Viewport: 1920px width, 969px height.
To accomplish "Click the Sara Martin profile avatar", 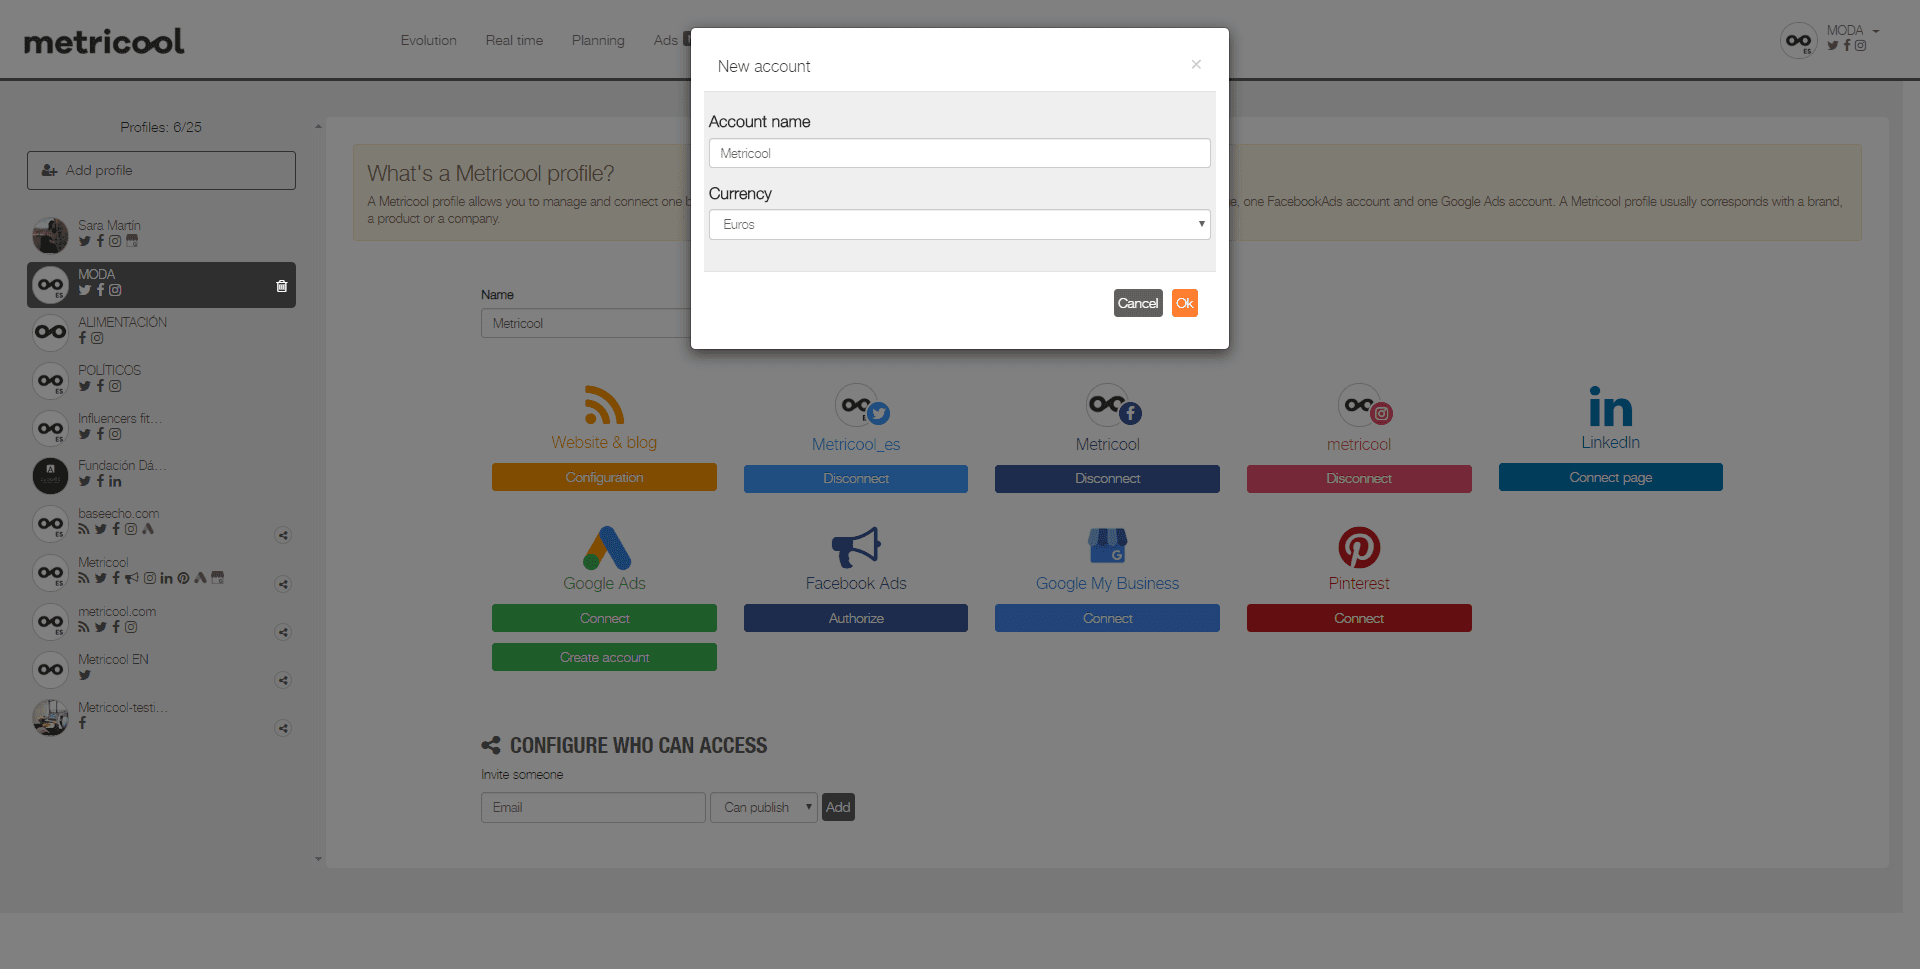I will (50, 235).
